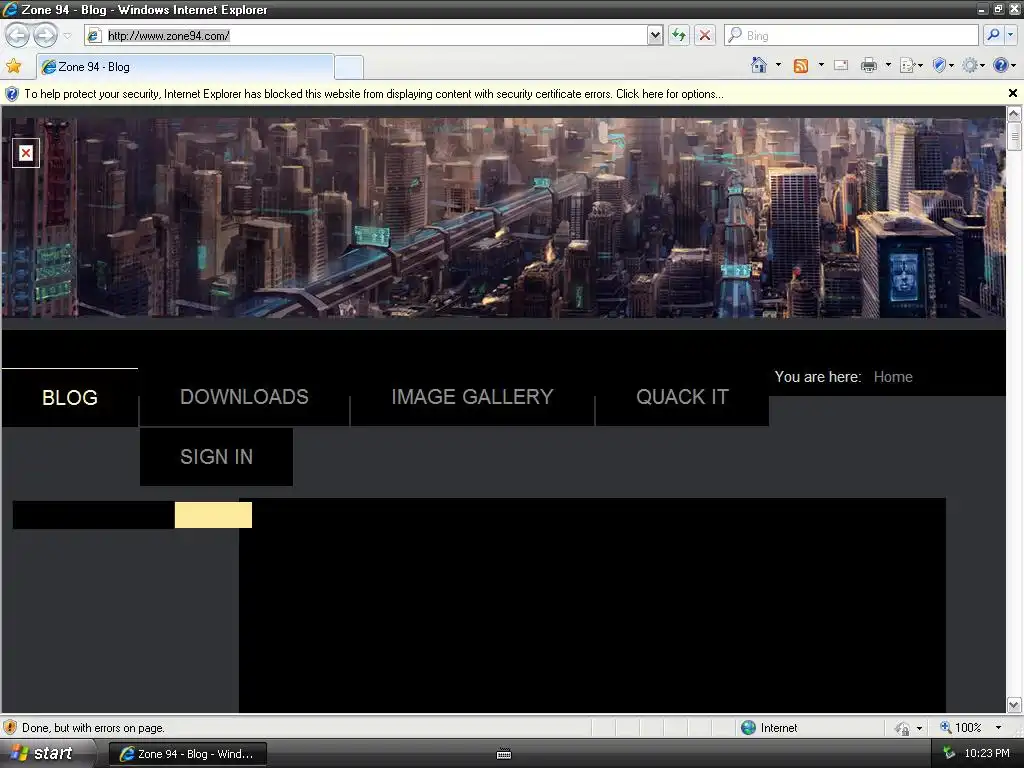The height and width of the screenshot is (768, 1024).
Task: Click the browser Back arrow button
Action: pos(17,35)
